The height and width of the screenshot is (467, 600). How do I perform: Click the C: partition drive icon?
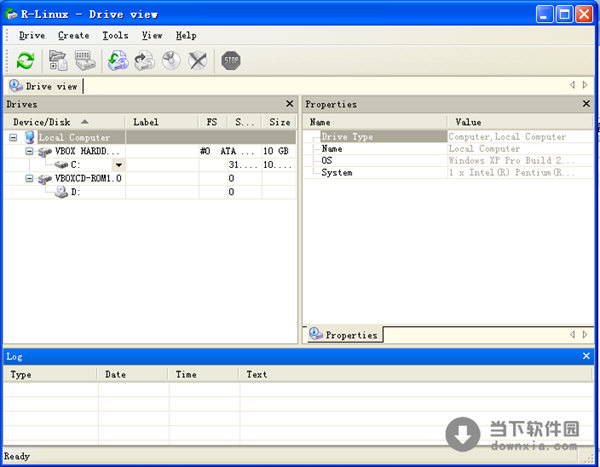pyautogui.click(x=61, y=165)
